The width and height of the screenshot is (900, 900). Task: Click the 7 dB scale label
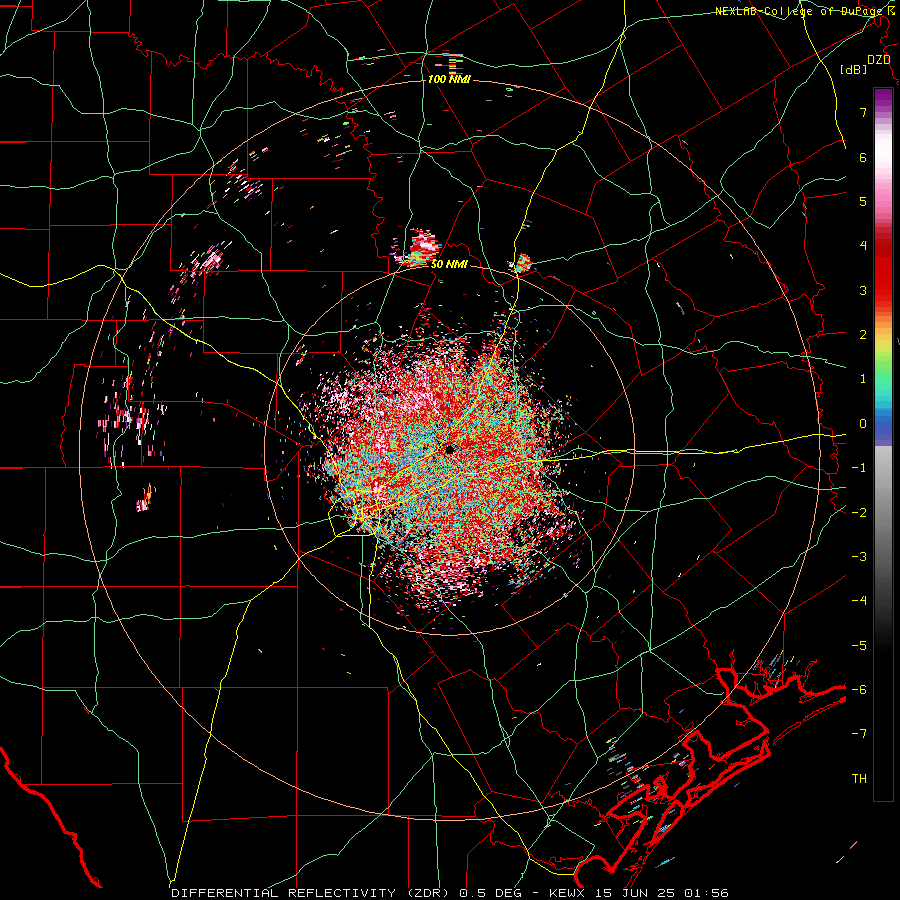point(863,112)
